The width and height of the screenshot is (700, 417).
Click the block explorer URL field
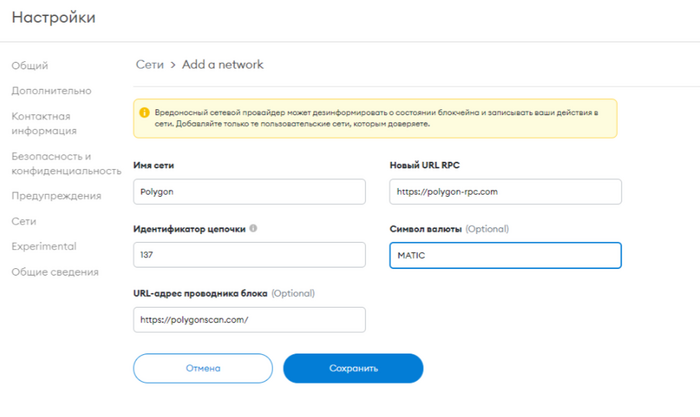[x=249, y=320]
